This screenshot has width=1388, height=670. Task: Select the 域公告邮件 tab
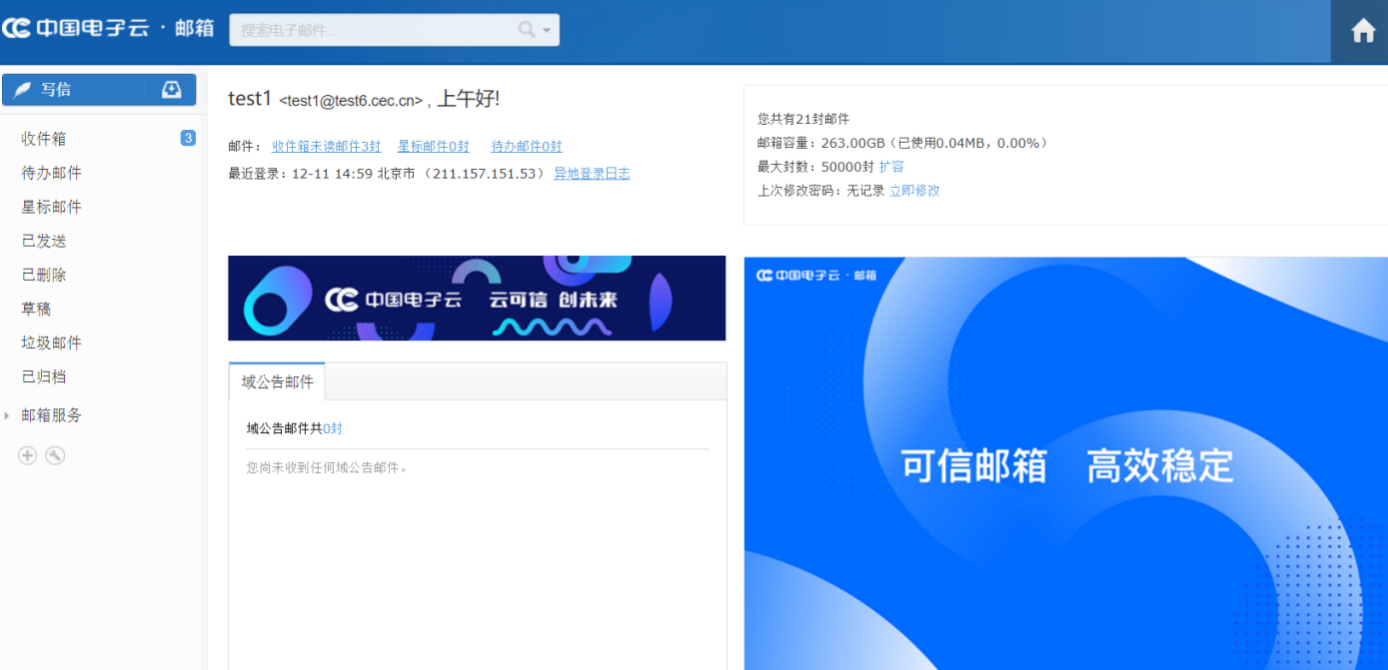[x=277, y=382]
